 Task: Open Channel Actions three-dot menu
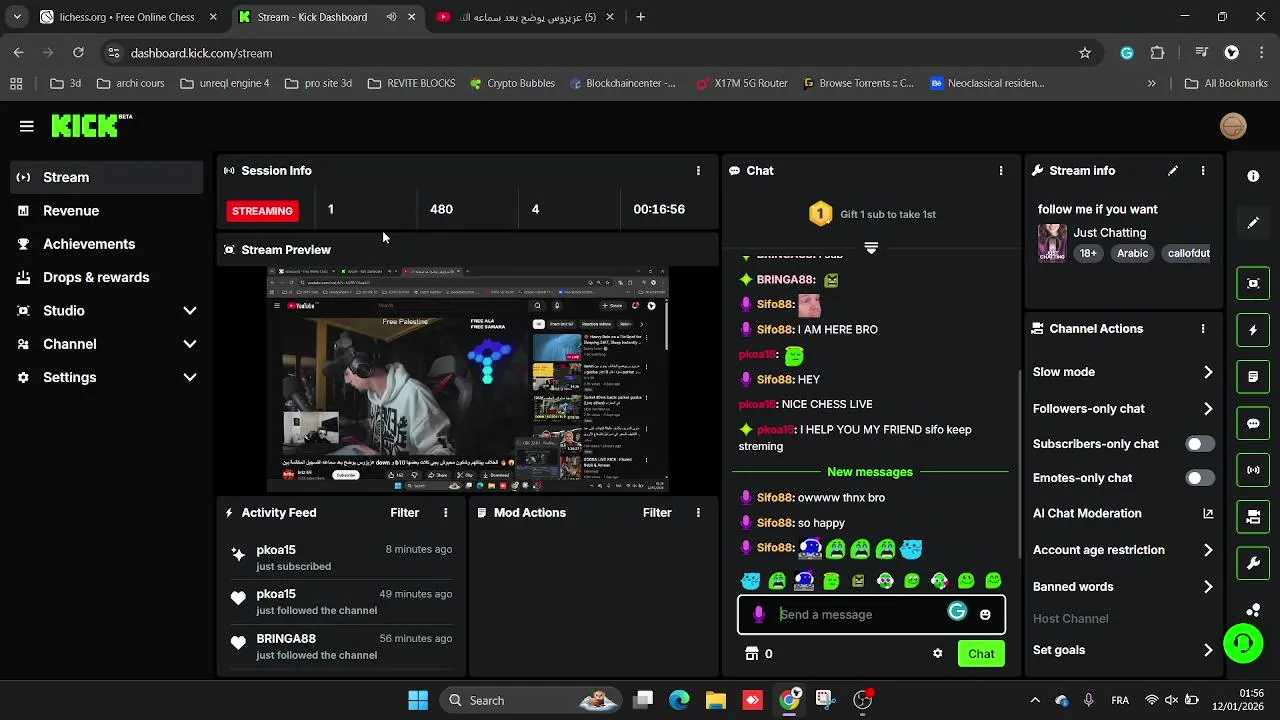click(x=1203, y=329)
